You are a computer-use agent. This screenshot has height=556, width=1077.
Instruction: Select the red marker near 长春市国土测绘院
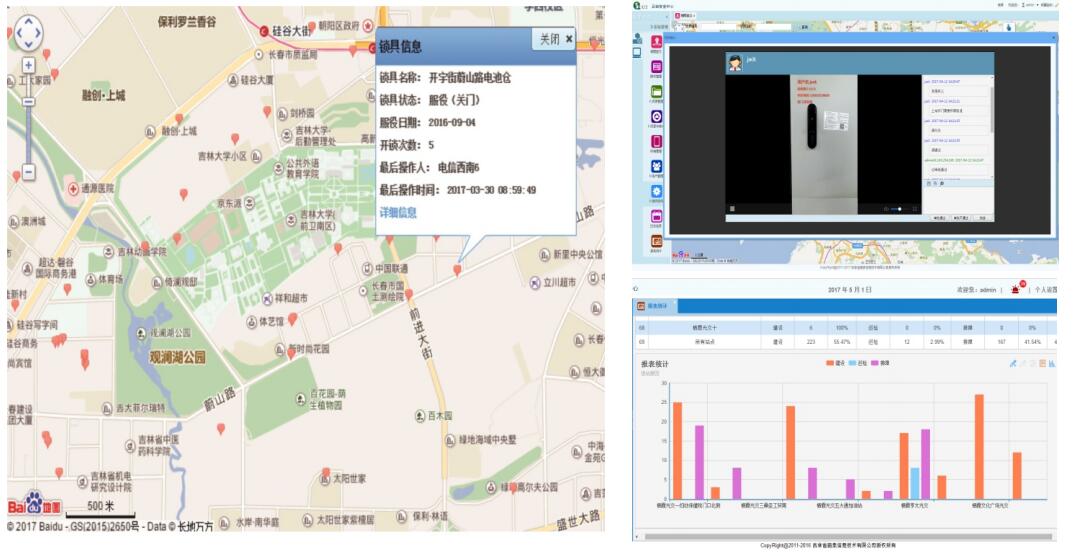tap(409, 295)
